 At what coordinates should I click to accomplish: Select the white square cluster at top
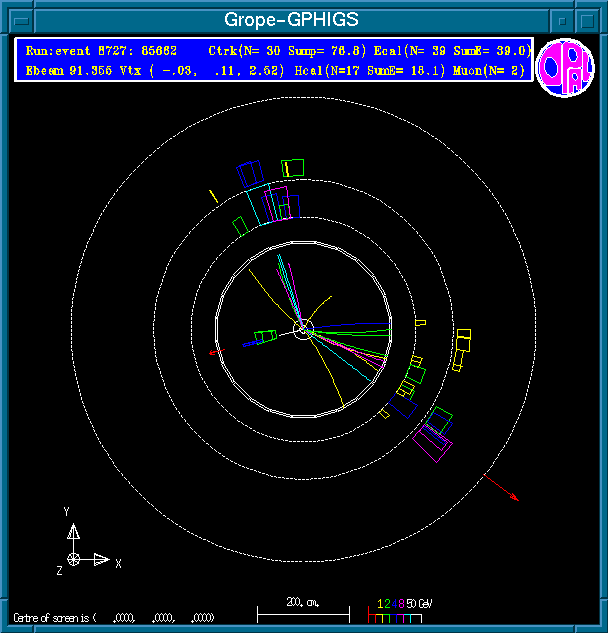(293, 167)
